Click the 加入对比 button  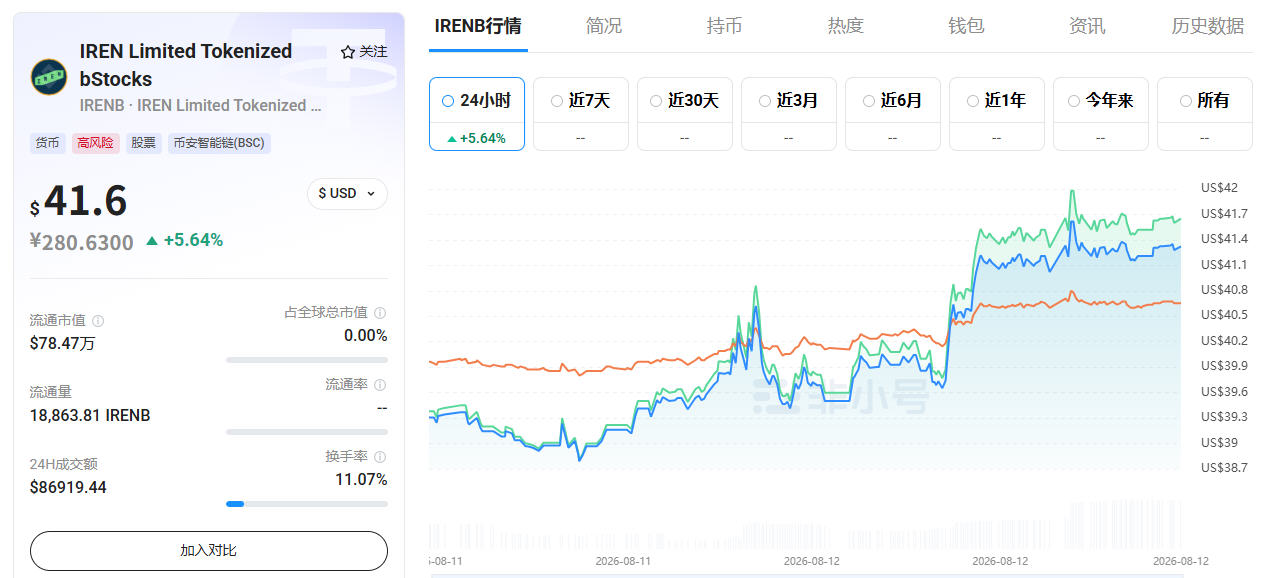209,550
